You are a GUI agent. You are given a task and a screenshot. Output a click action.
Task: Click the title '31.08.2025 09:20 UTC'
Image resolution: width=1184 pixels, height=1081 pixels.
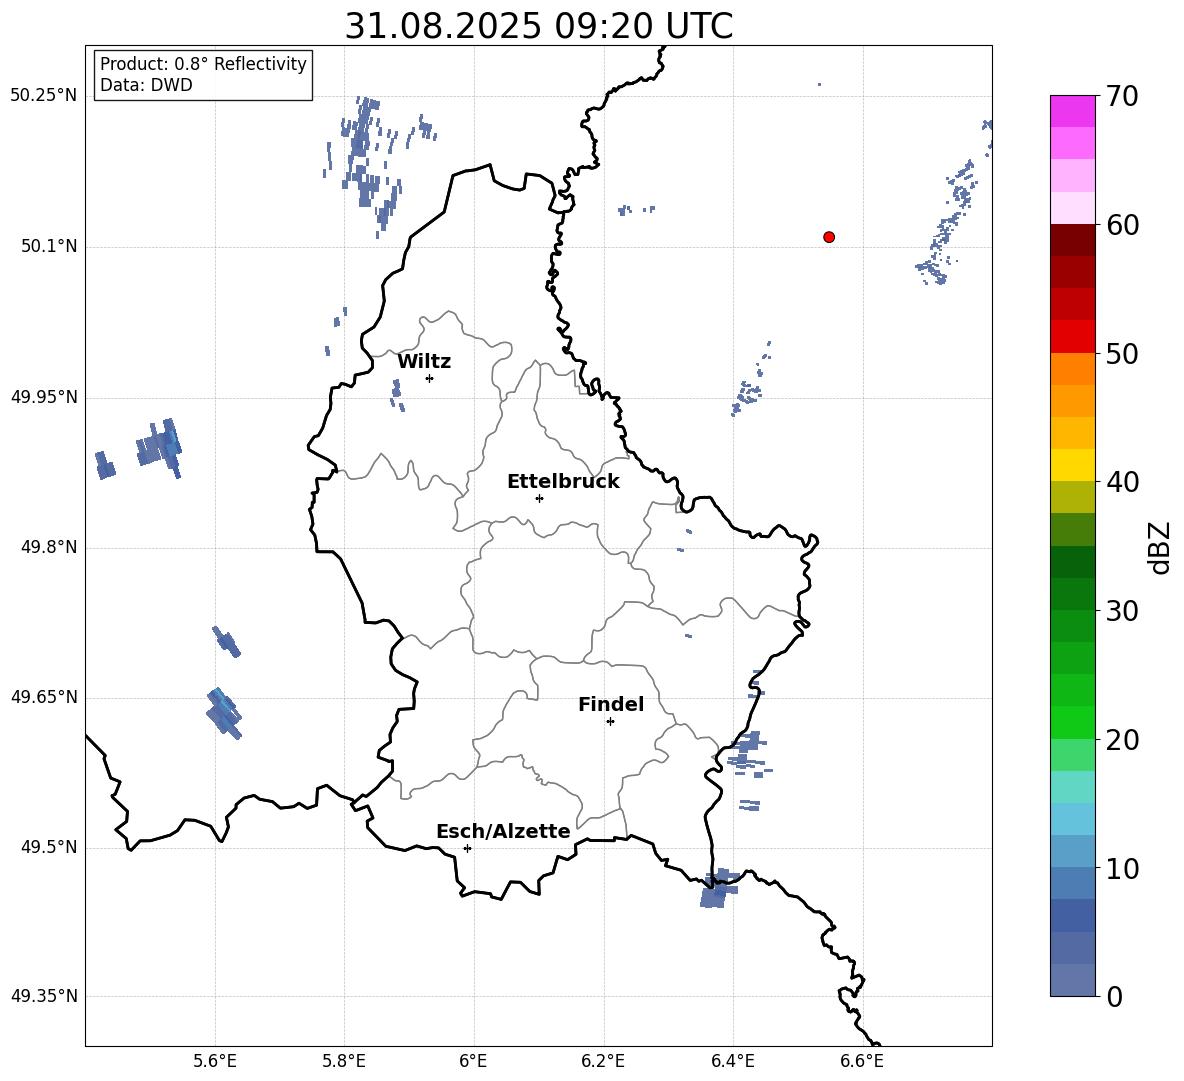coord(538,26)
